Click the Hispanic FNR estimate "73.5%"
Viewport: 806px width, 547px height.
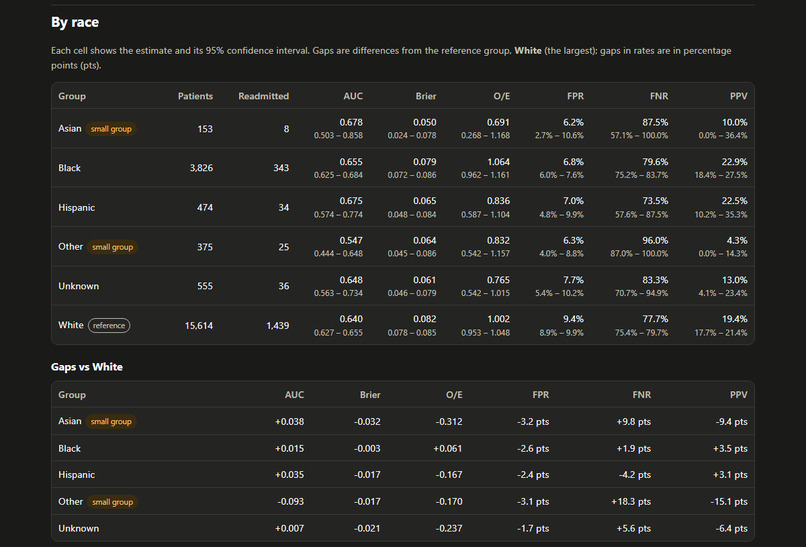[x=655, y=201]
